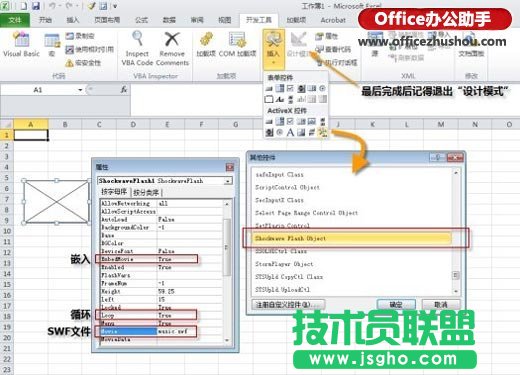Select the Height property row
520x375 pixels.
click(162, 291)
